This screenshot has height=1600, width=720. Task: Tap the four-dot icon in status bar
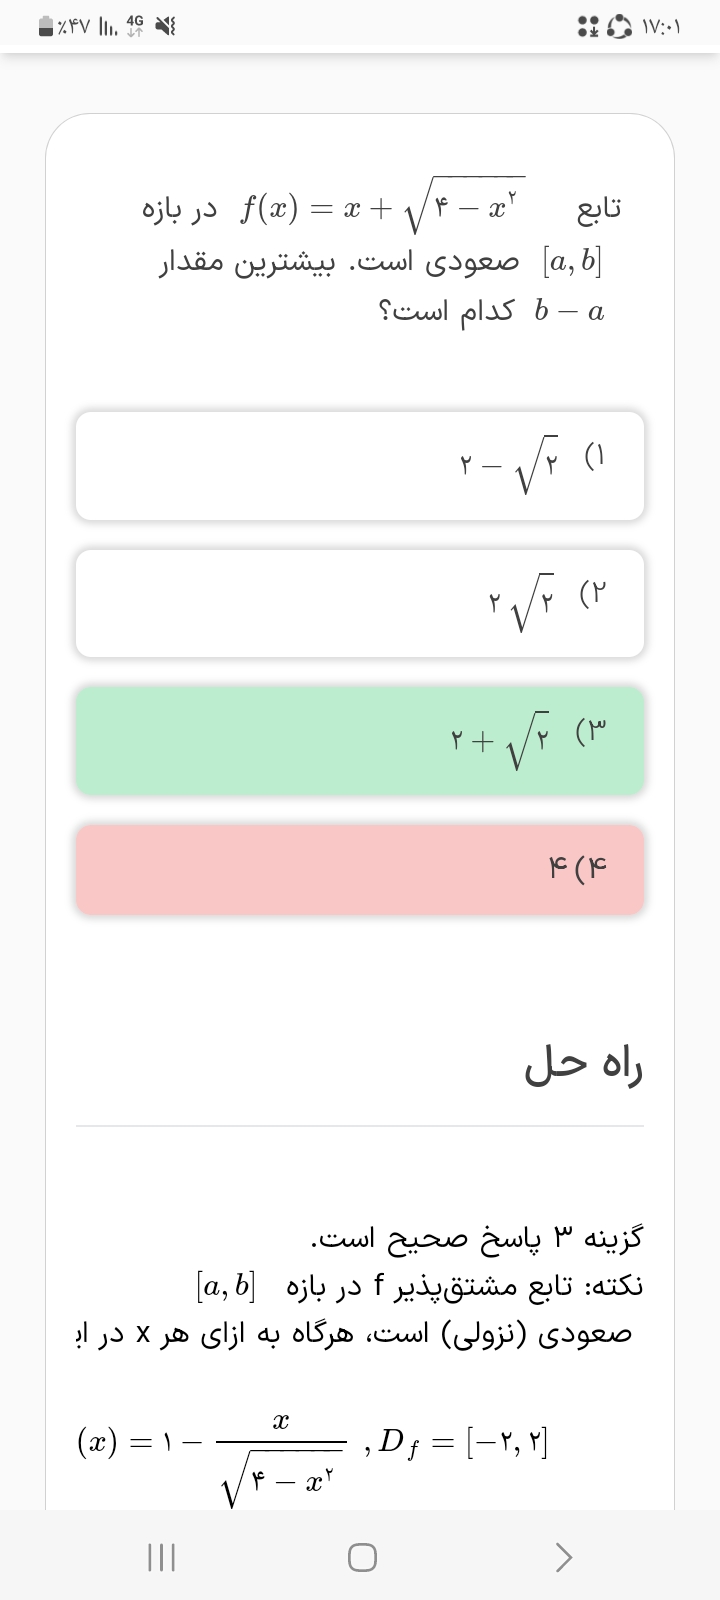click(587, 28)
